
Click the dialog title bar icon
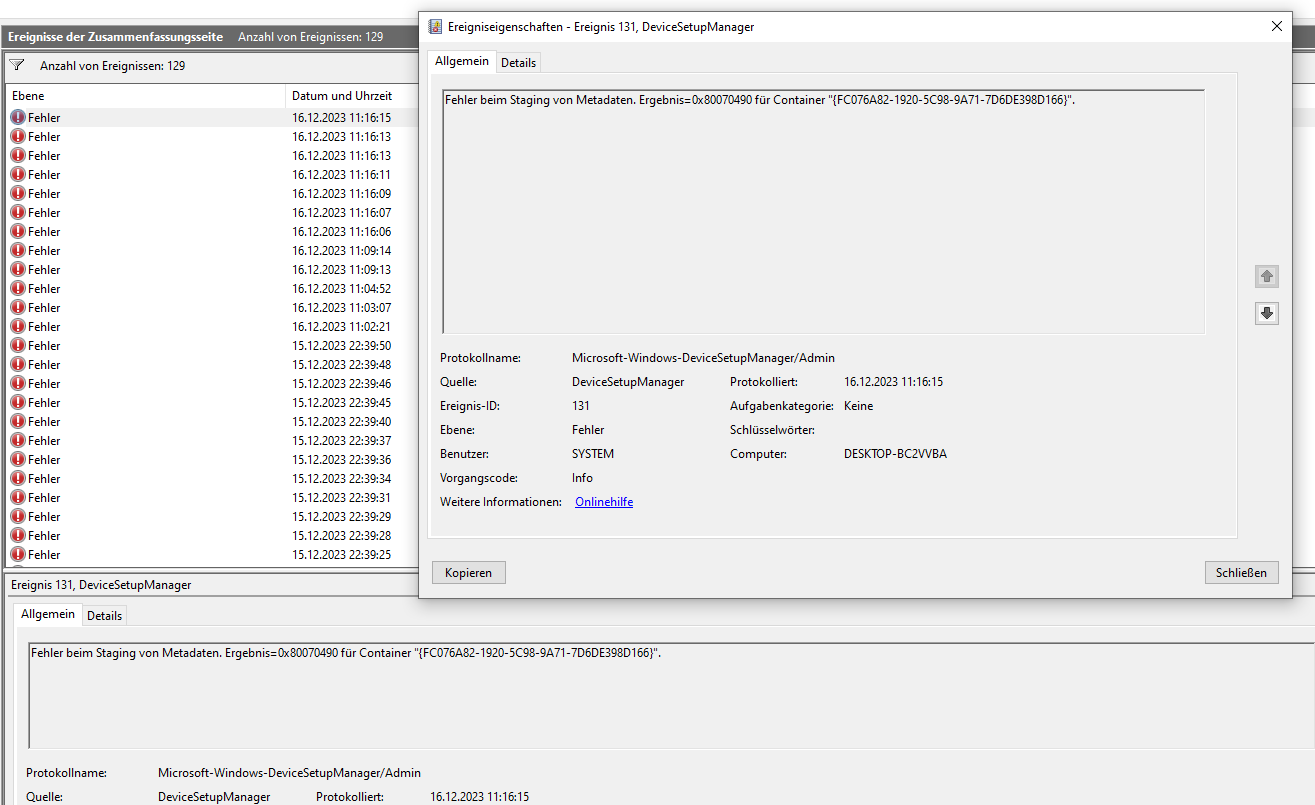435,27
